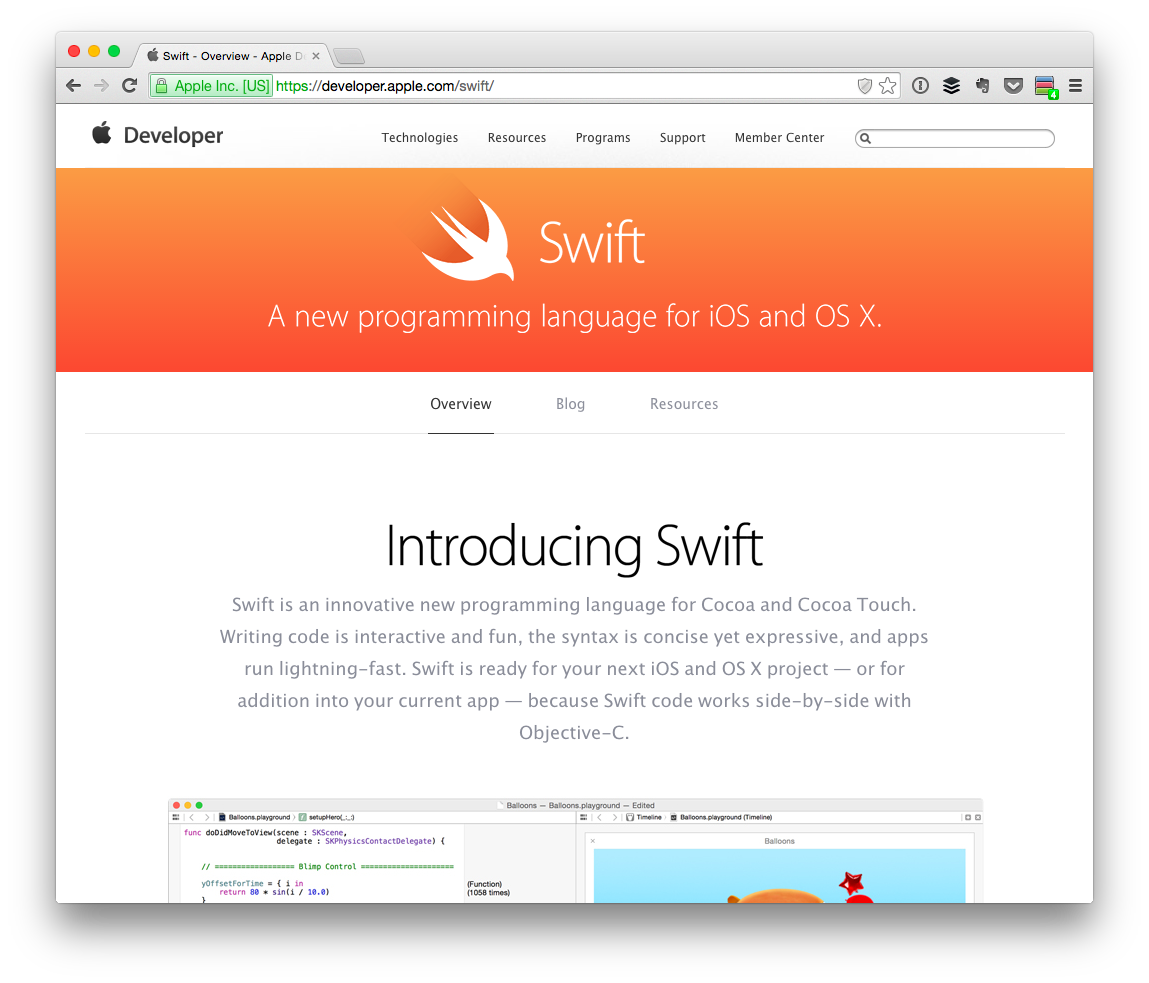View the Apple Inc. security certificate badge

click(x=211, y=86)
